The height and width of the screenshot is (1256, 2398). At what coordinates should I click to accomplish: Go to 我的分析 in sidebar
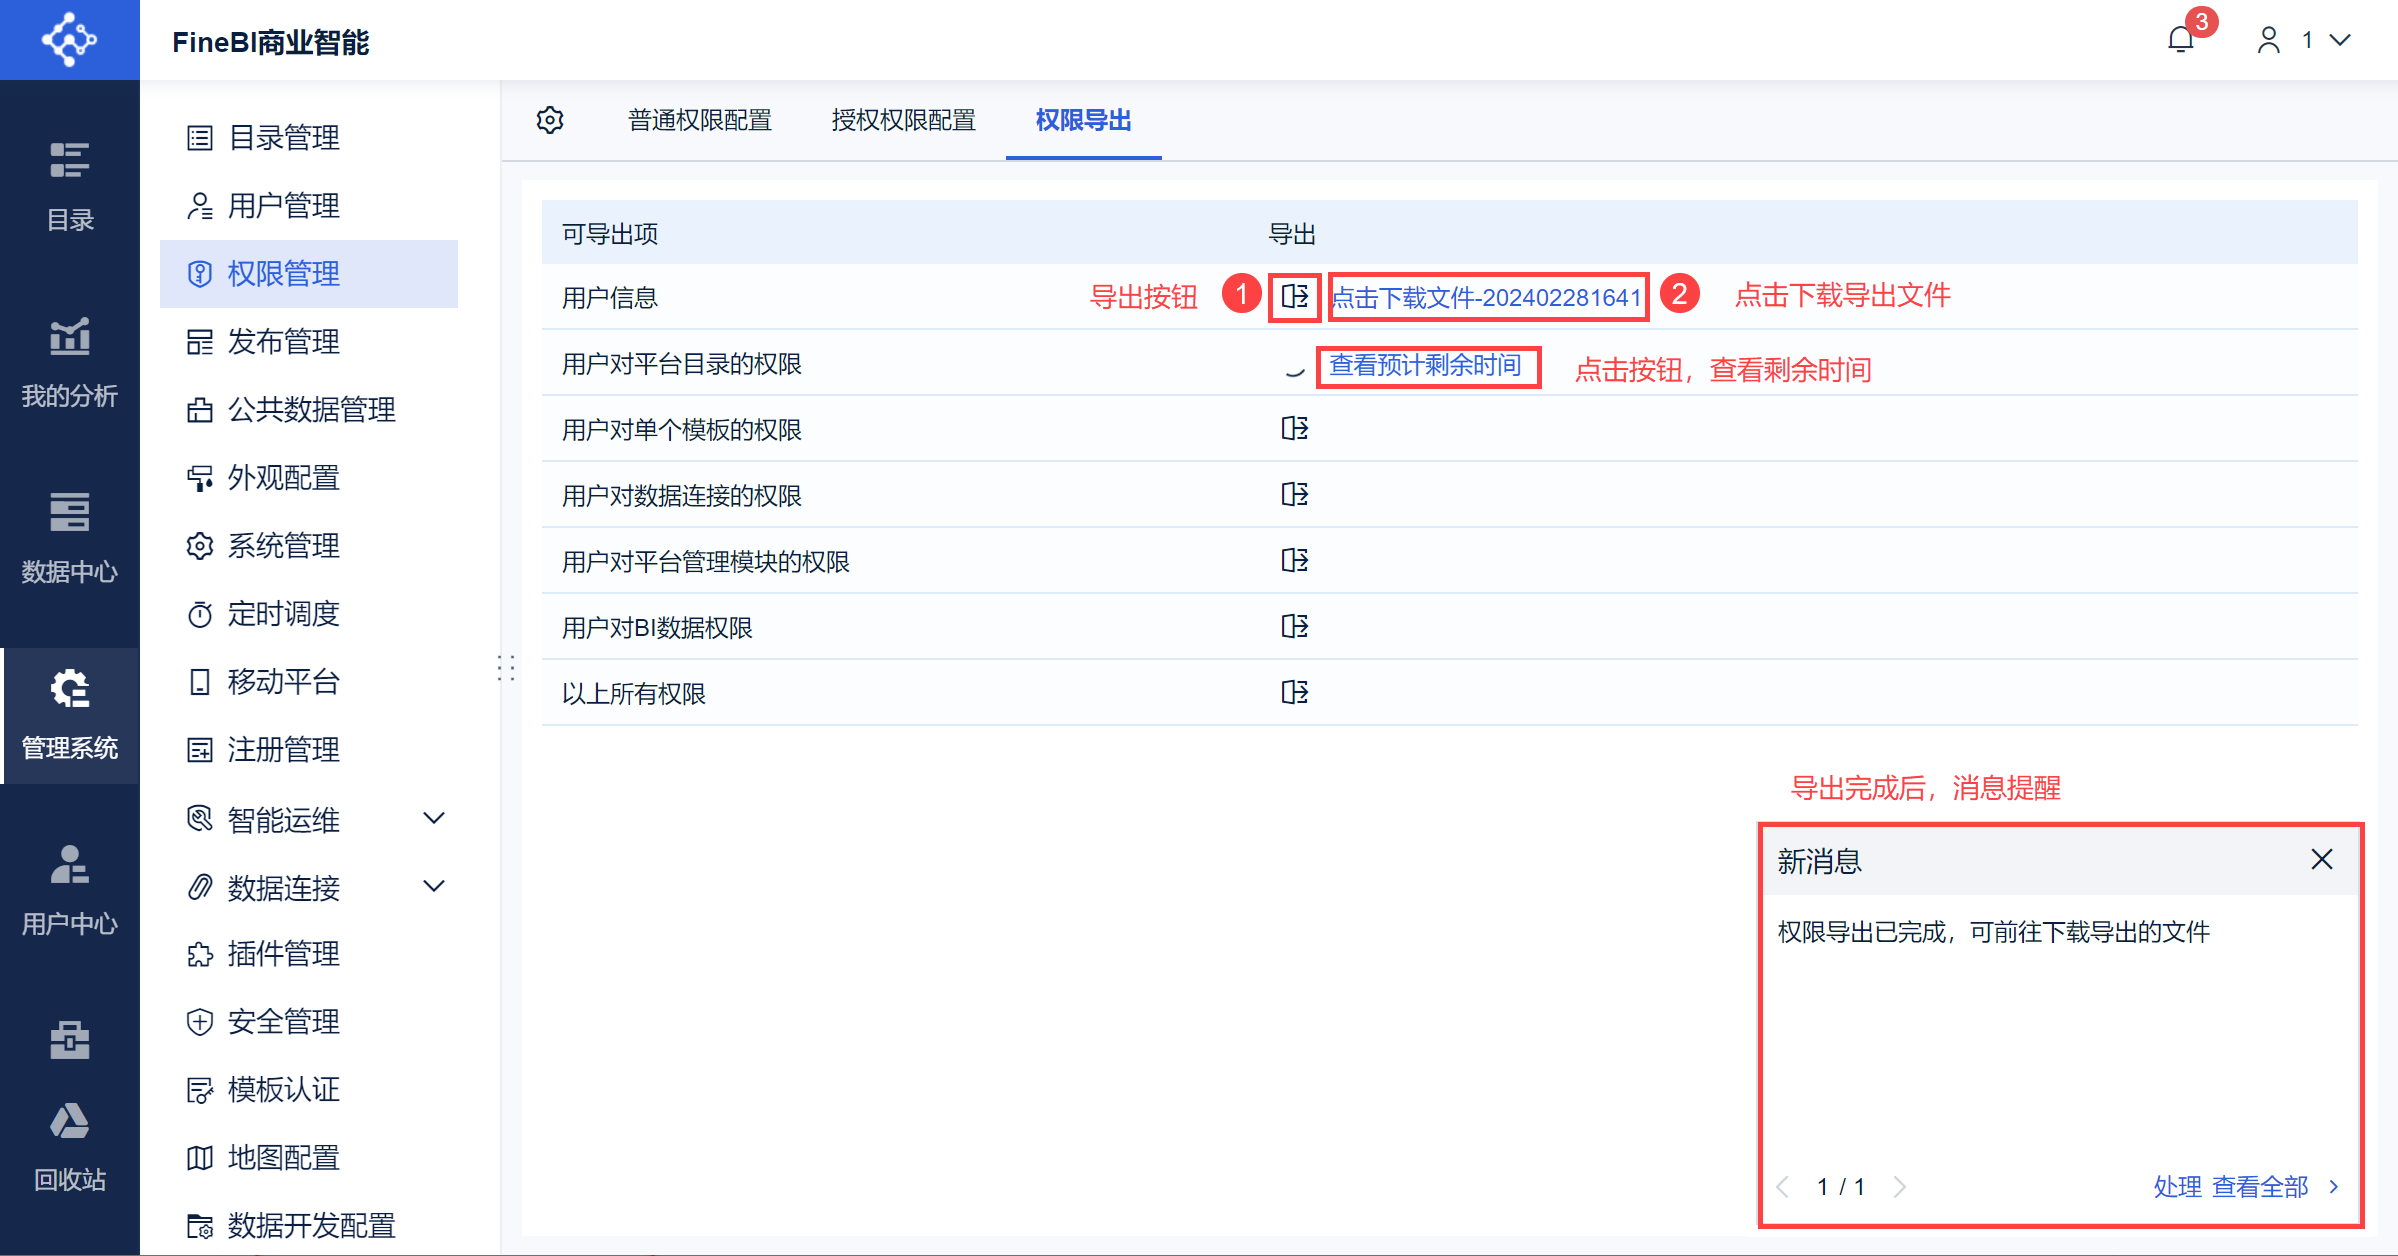pos(69,362)
